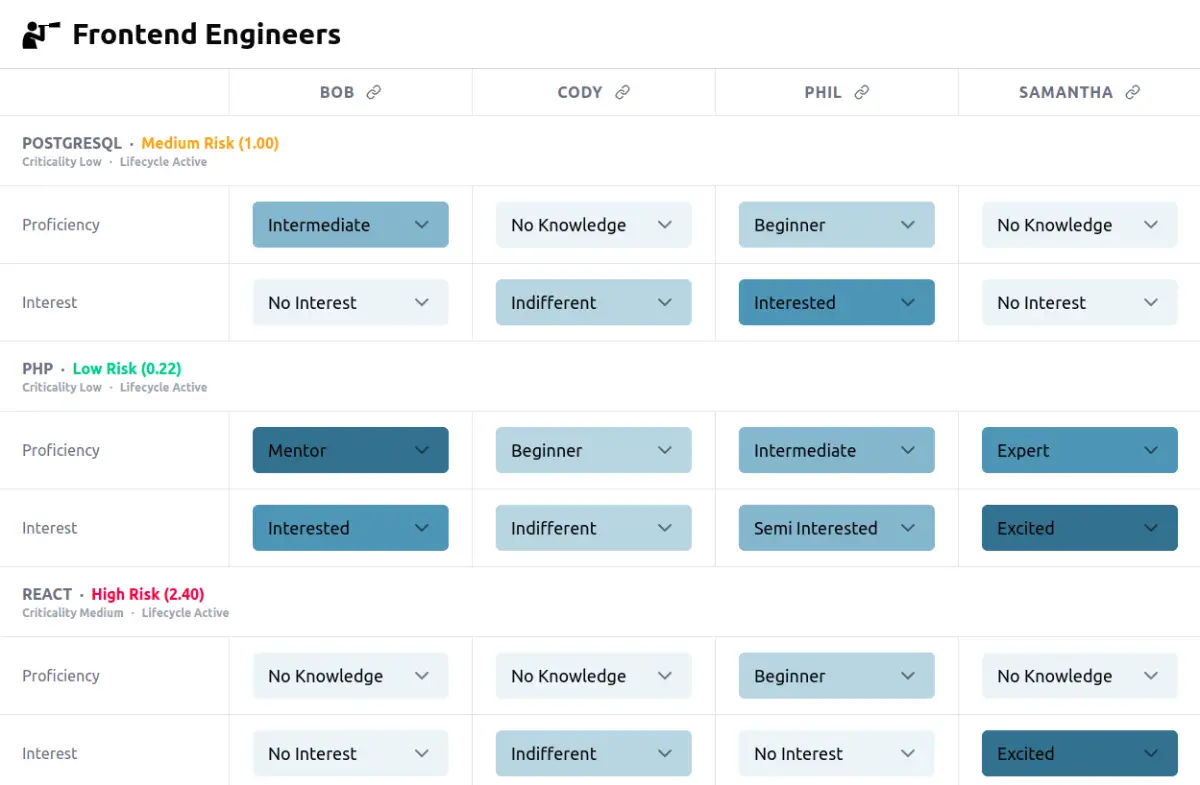Click the Criticality Medium label under REACT
1200x785 pixels.
click(x=72, y=613)
